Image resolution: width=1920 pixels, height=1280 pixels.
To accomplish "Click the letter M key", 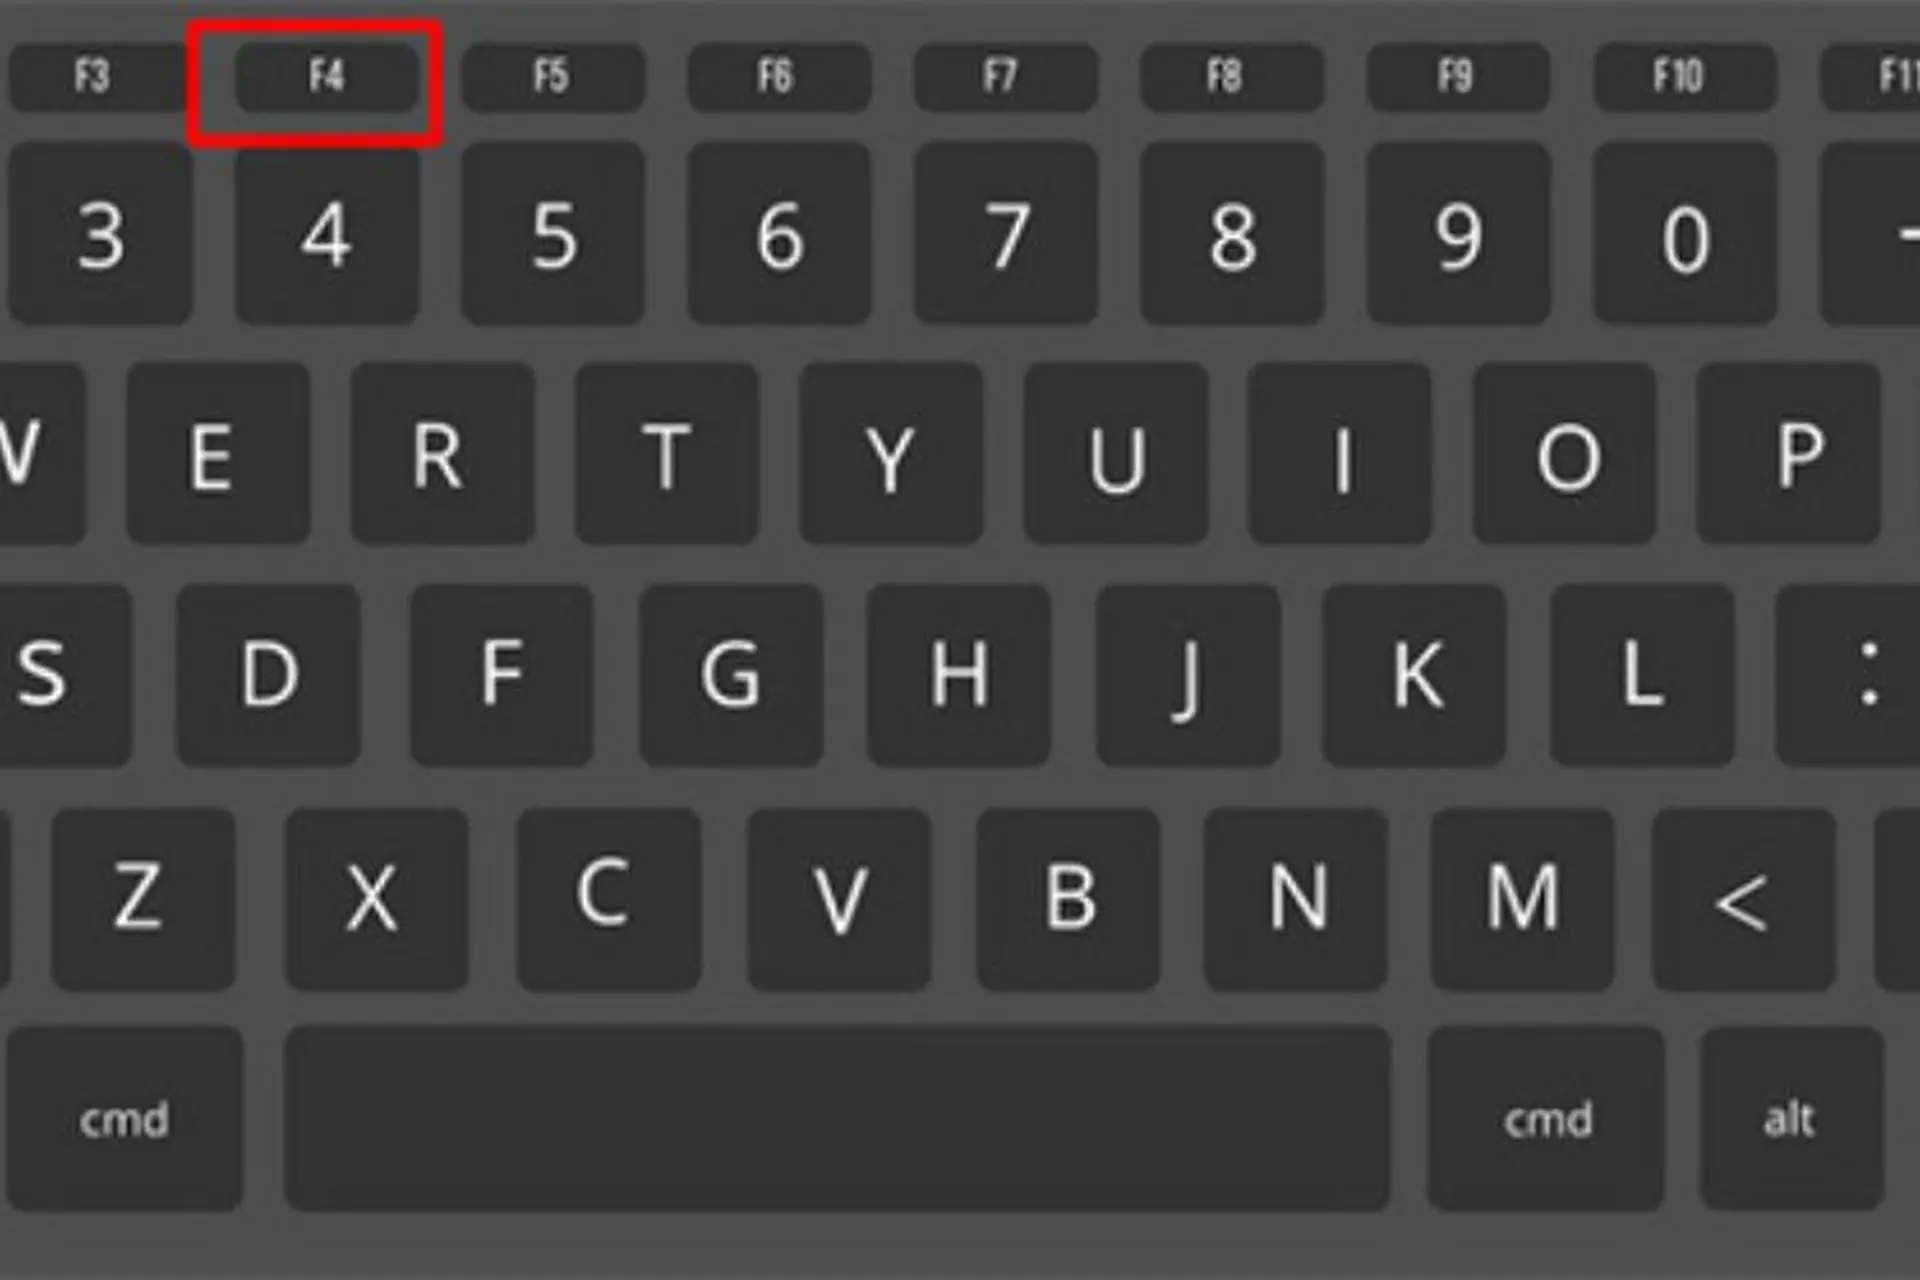I will (1522, 900).
